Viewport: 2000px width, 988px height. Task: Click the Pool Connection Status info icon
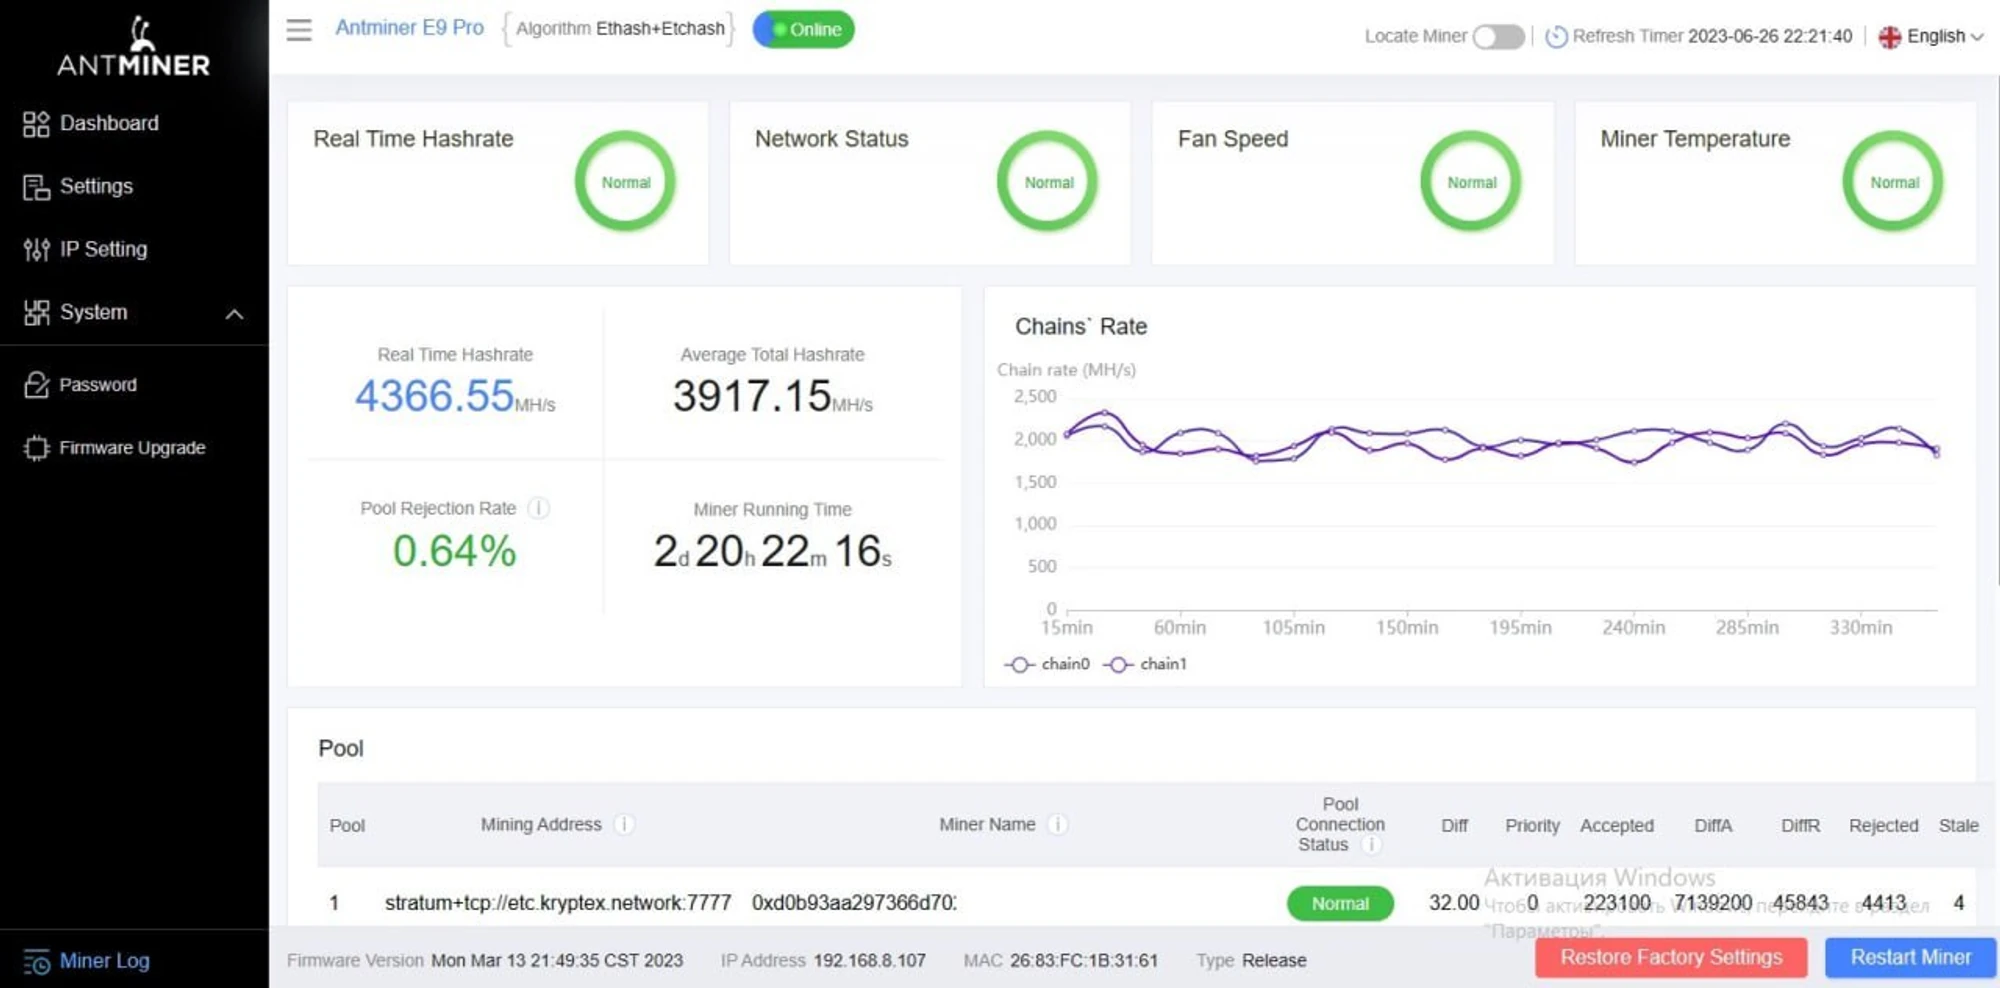pyautogui.click(x=1371, y=845)
